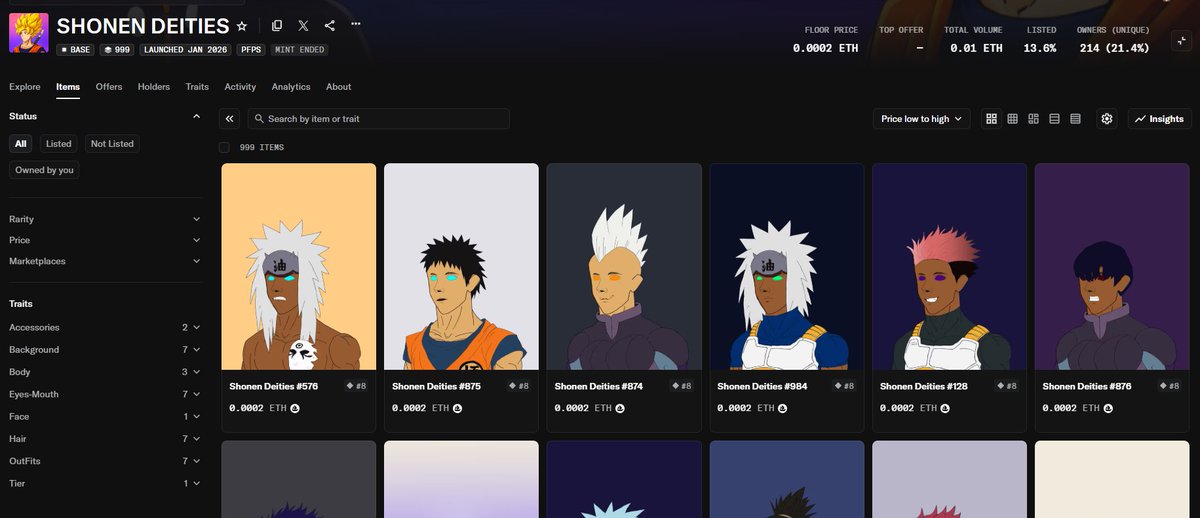Switch to large grid view
1200x518 pixels.
(x=991, y=119)
